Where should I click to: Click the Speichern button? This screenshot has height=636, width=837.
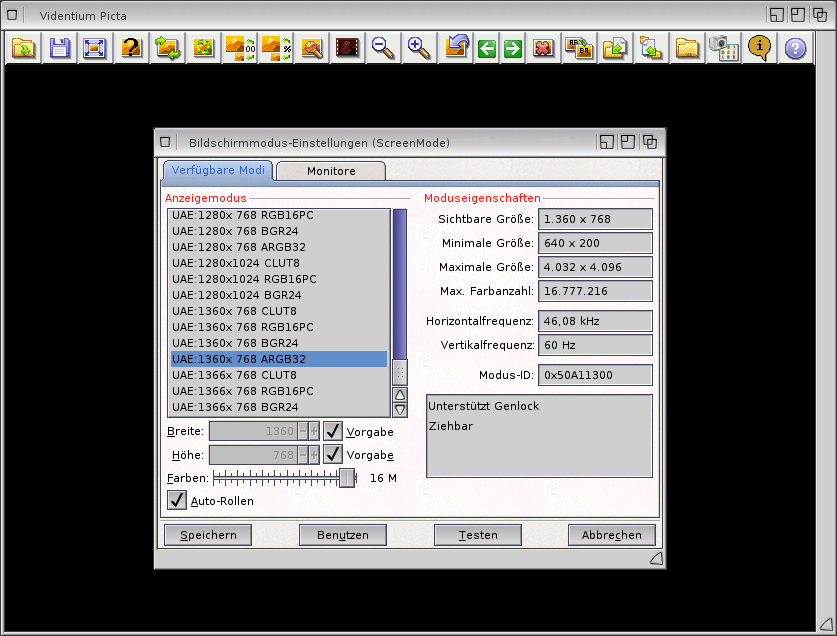(x=208, y=535)
